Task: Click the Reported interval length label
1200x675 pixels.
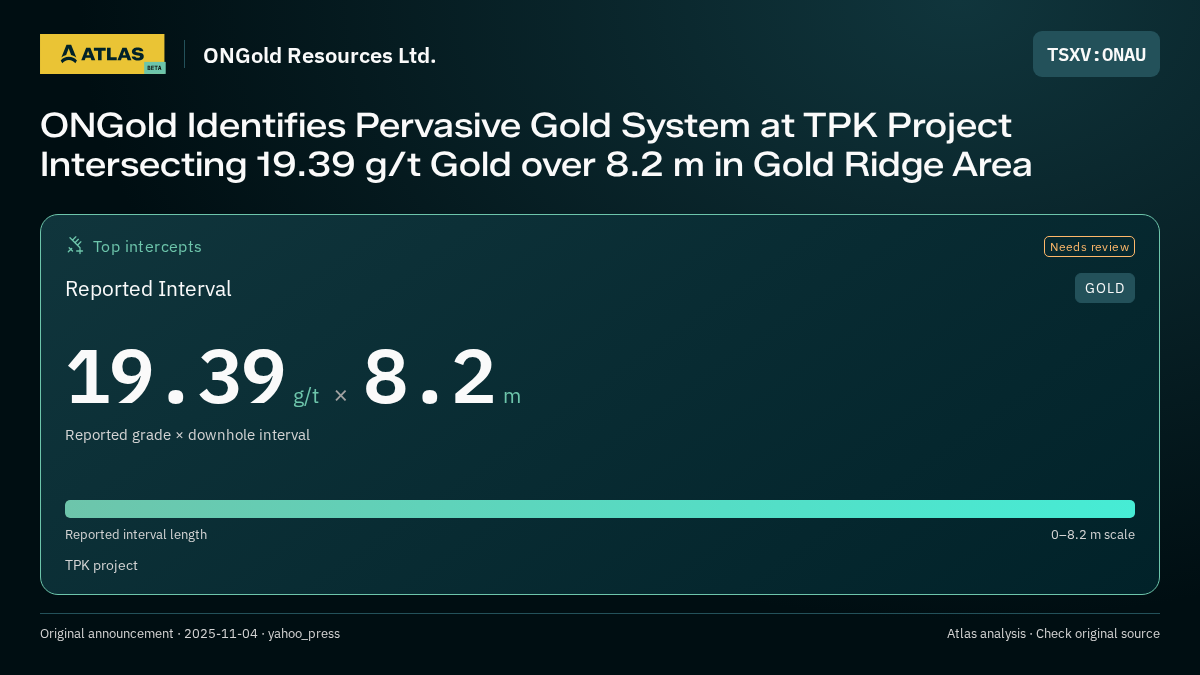Action: (x=136, y=535)
